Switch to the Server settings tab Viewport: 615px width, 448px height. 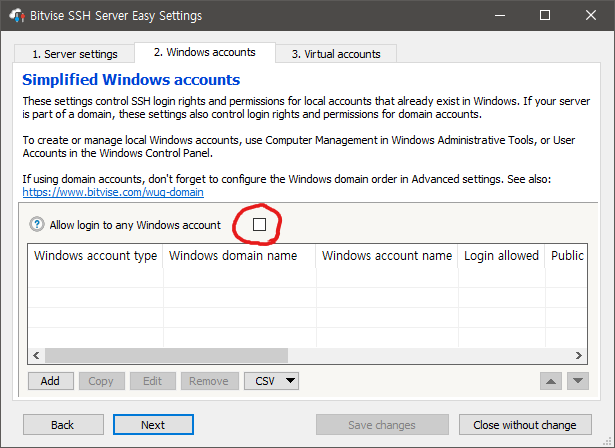[x=75, y=54]
